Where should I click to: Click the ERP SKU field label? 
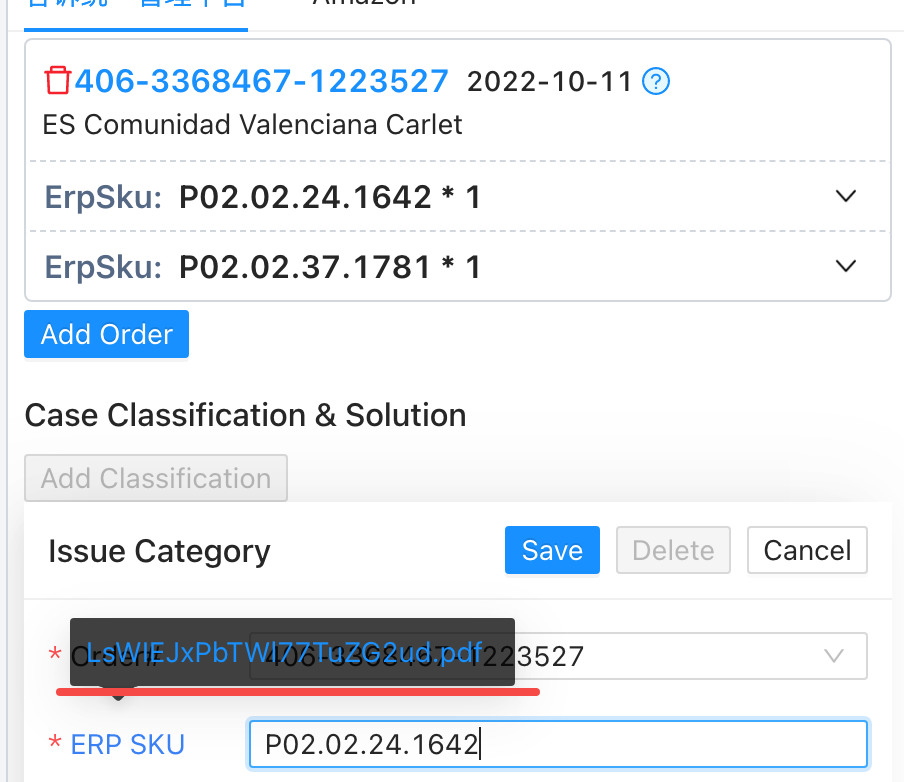pos(127,744)
